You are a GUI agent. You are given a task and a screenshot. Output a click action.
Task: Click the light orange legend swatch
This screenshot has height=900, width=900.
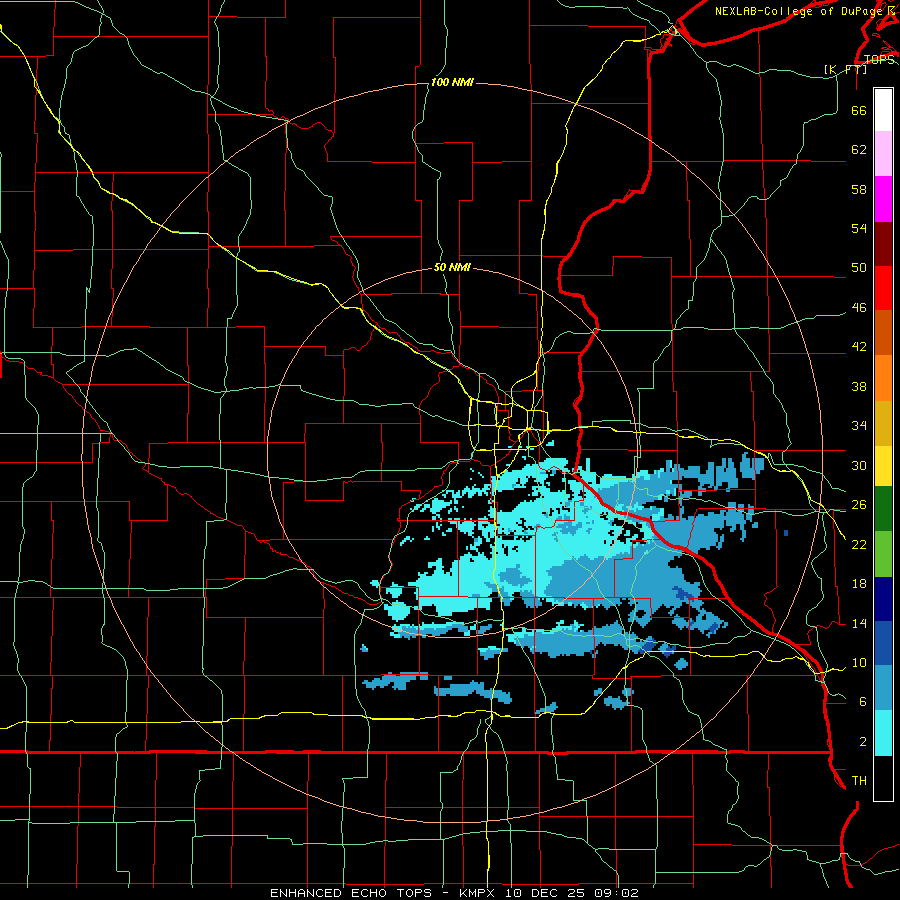tap(883, 378)
